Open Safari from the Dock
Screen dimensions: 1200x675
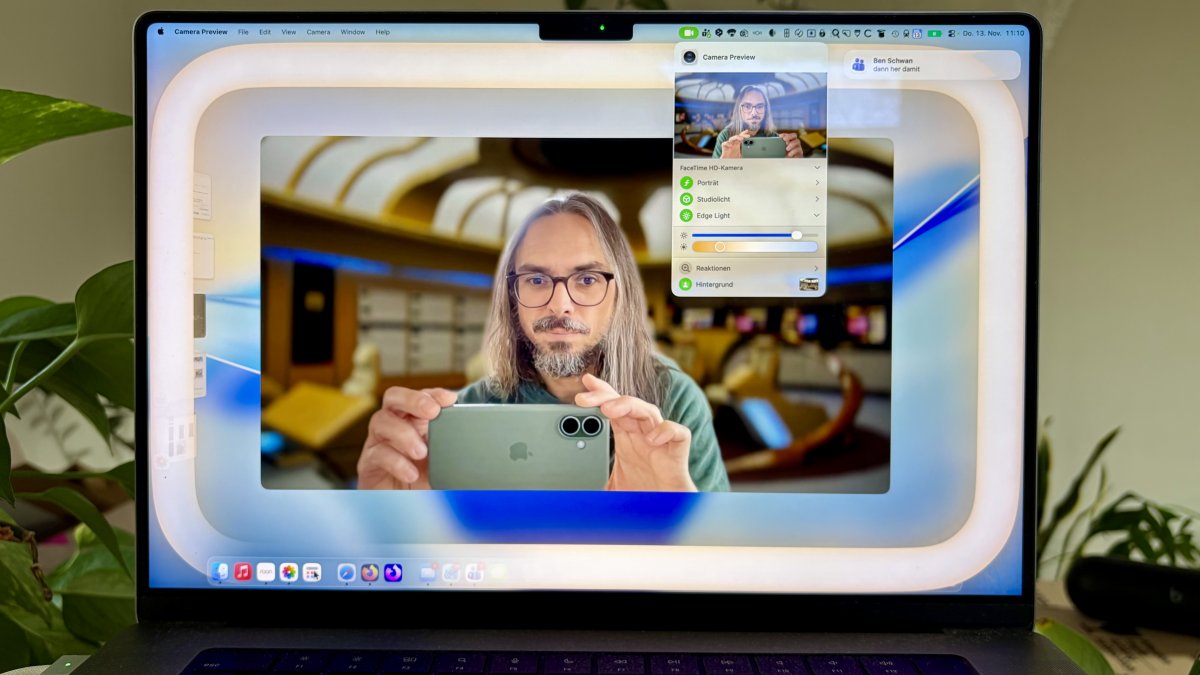[347, 570]
